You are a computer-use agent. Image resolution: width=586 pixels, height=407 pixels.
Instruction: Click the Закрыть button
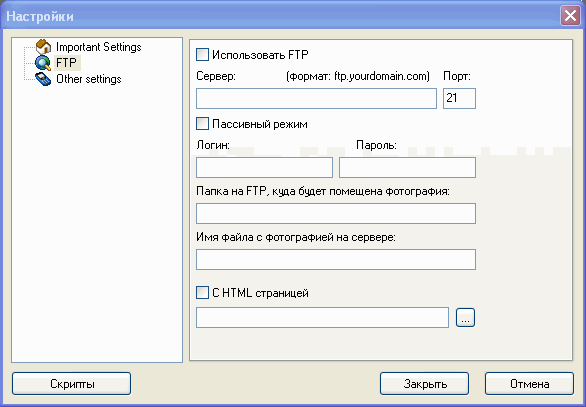coord(425,383)
